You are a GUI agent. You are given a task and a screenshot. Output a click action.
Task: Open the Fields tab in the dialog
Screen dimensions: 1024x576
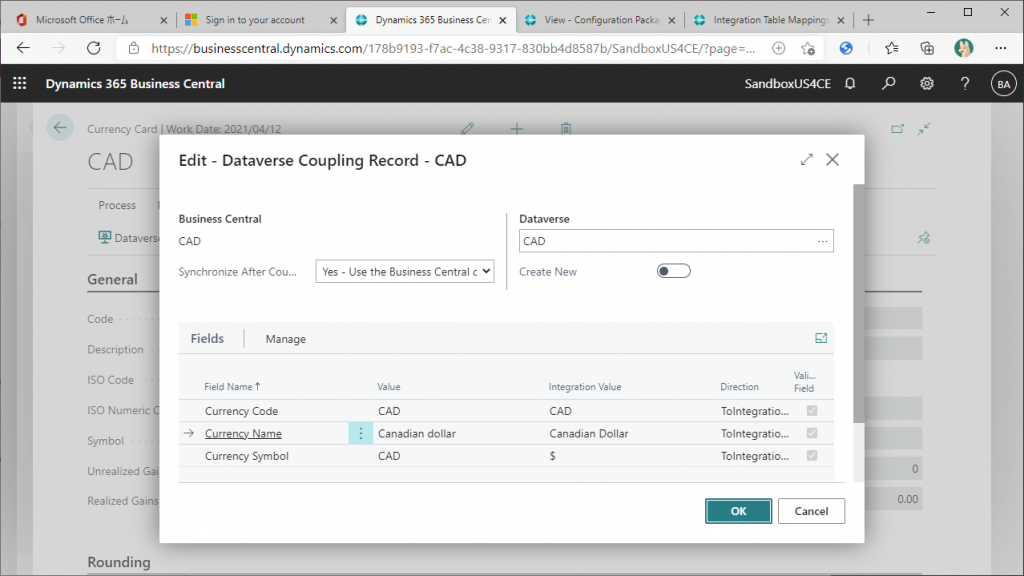click(x=207, y=338)
